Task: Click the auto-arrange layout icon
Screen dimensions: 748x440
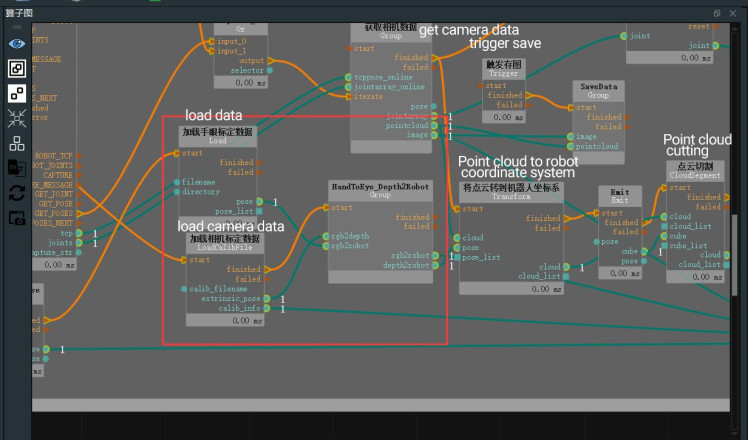Action: point(17,143)
